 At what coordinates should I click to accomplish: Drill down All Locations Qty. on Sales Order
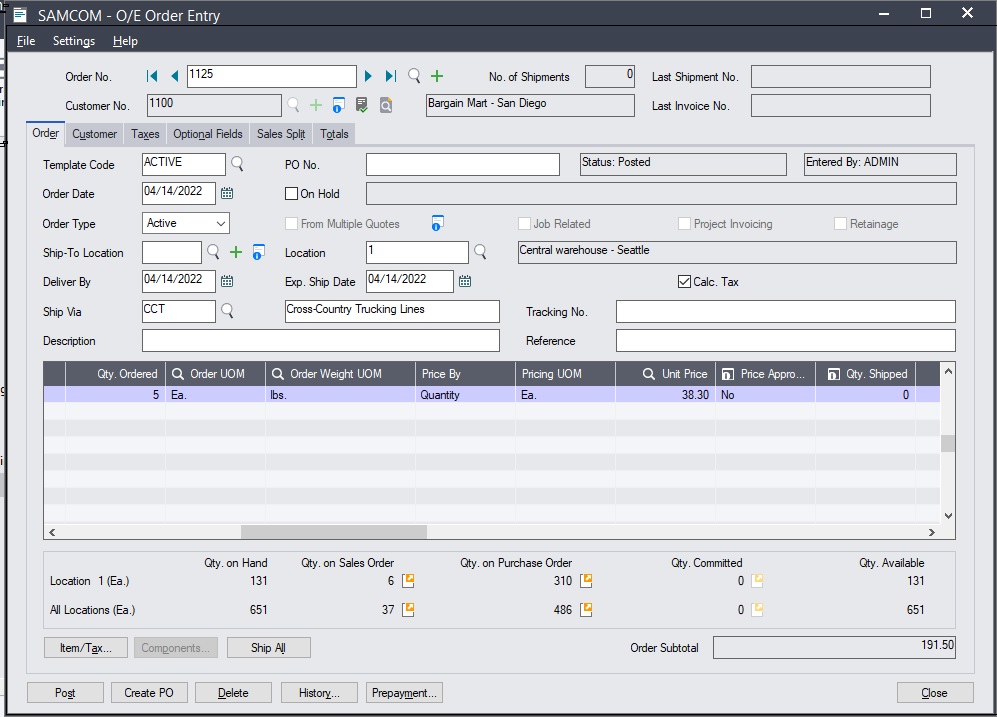pyautogui.click(x=408, y=610)
